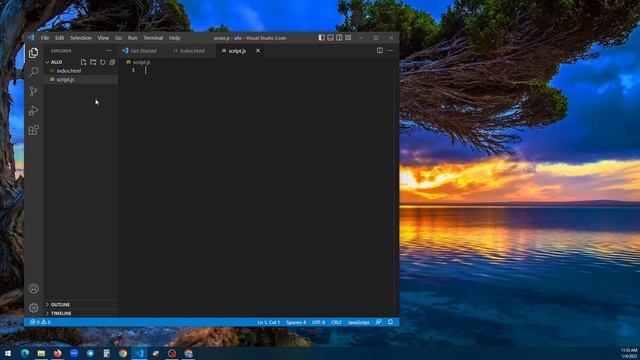
Task: Open the Run and Debug view
Action: tap(33, 111)
